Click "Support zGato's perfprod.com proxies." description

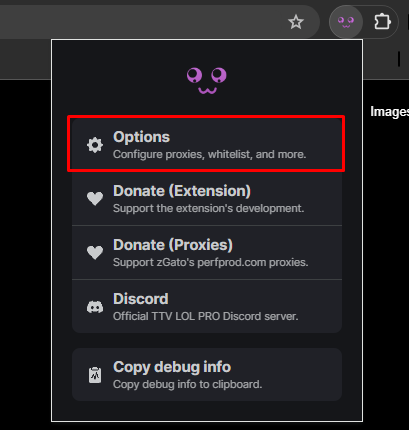point(211,262)
